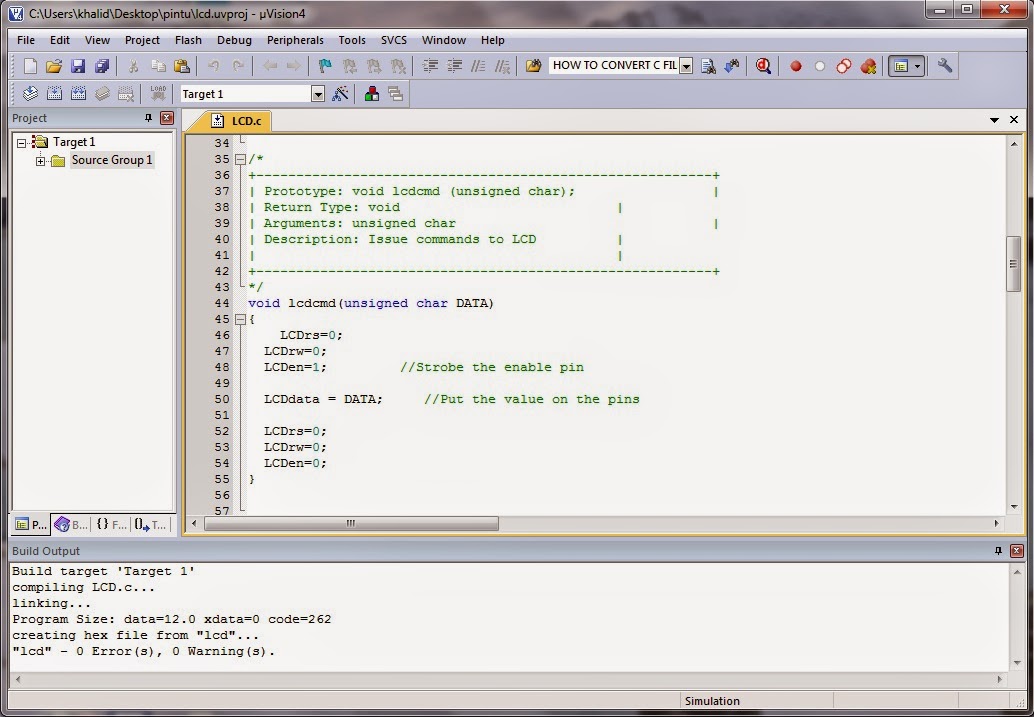The height and width of the screenshot is (717, 1034).
Task: Open the window layout dropdown arrow
Action: point(917,66)
